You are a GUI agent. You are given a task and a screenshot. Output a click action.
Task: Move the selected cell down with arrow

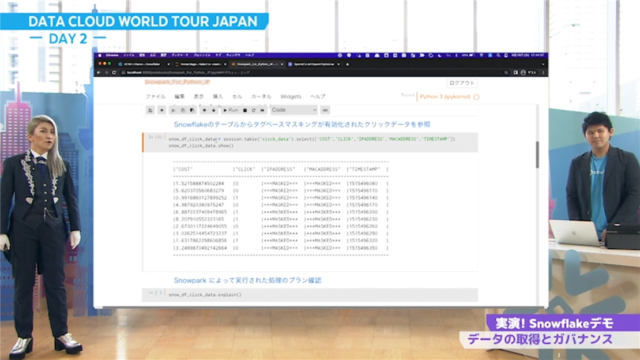point(213,110)
